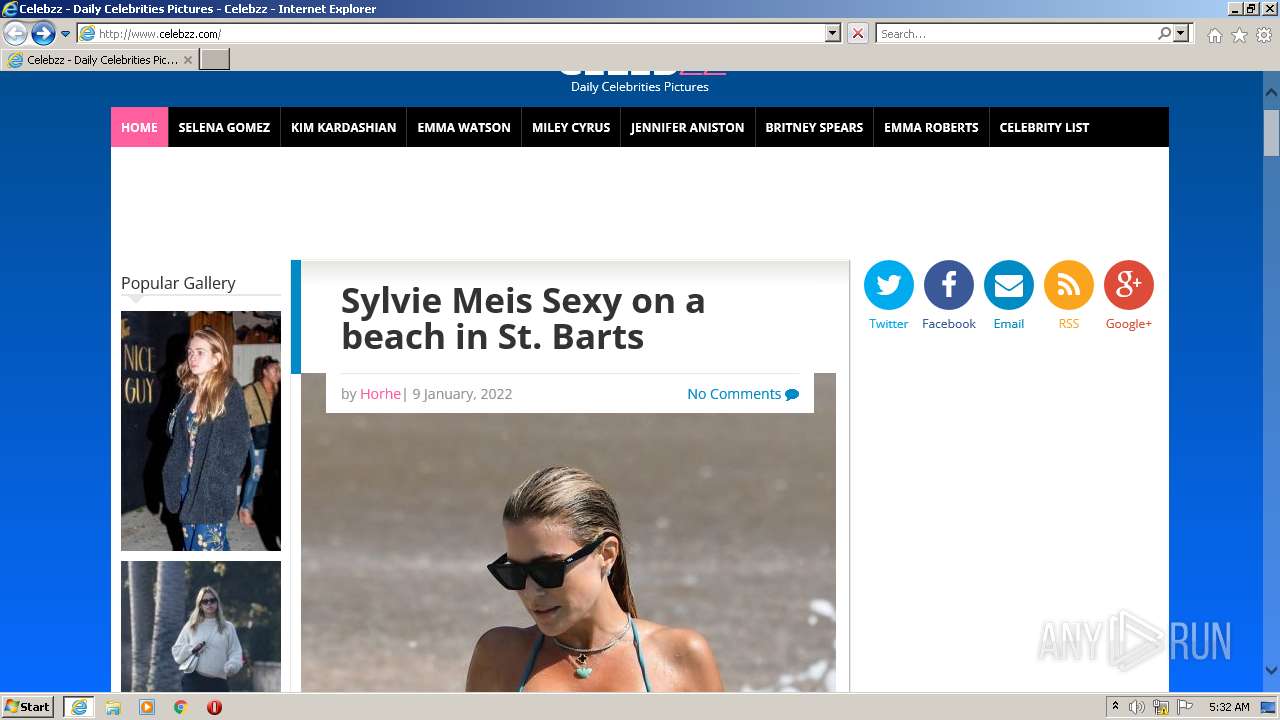Click the Google+ text link
The height and width of the screenshot is (720, 1280).
[1128, 324]
